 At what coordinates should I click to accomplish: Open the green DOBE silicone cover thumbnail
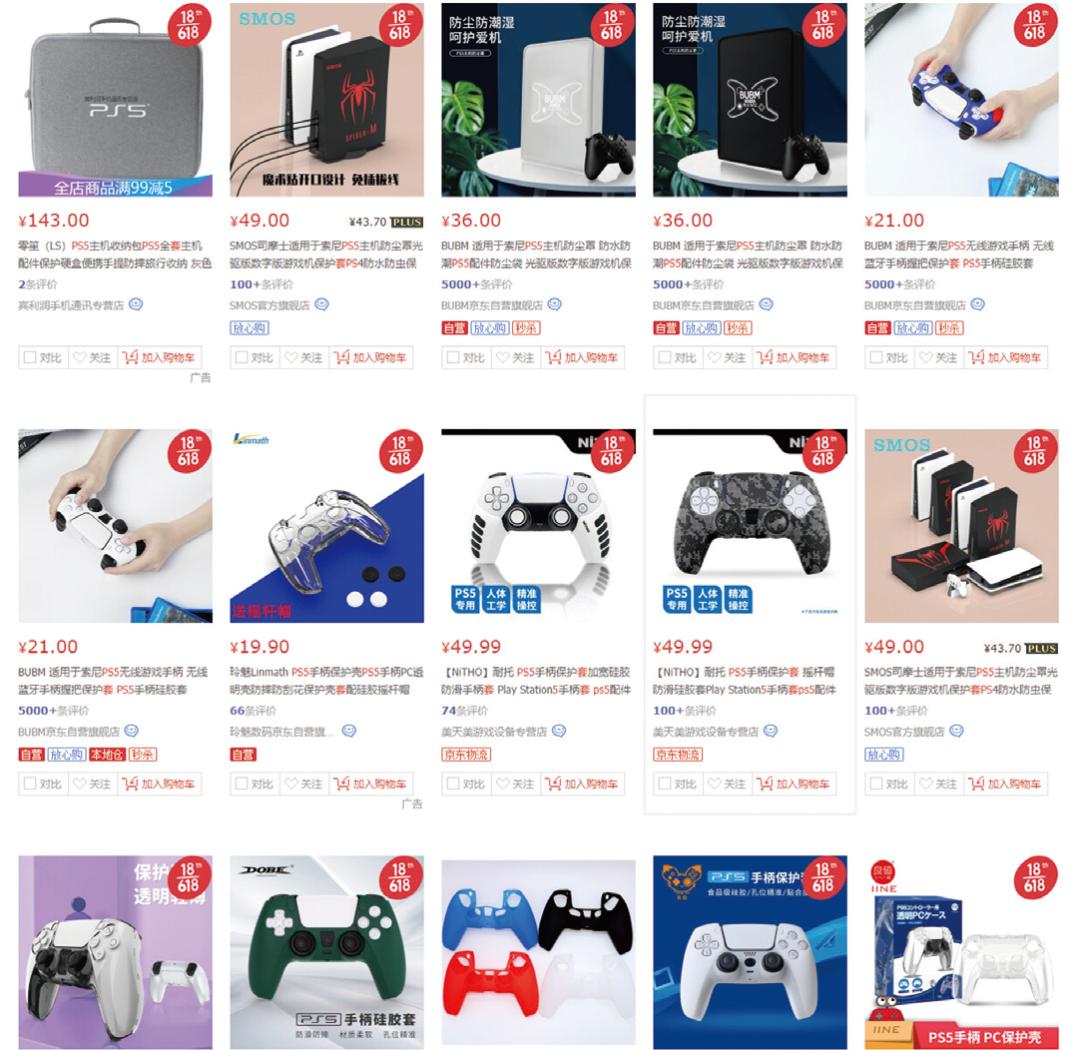tap(326, 952)
